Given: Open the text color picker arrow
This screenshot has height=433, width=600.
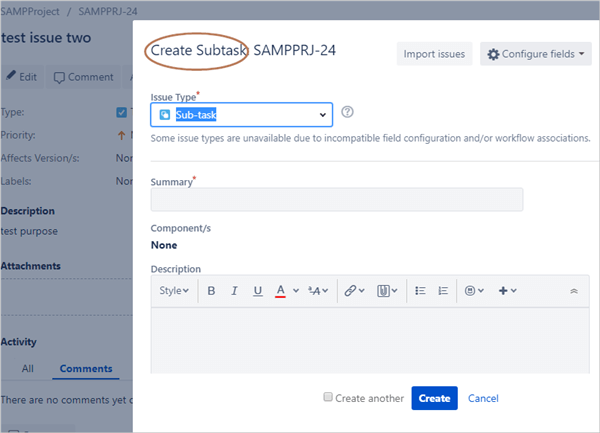Looking at the screenshot, I should coord(296,291).
